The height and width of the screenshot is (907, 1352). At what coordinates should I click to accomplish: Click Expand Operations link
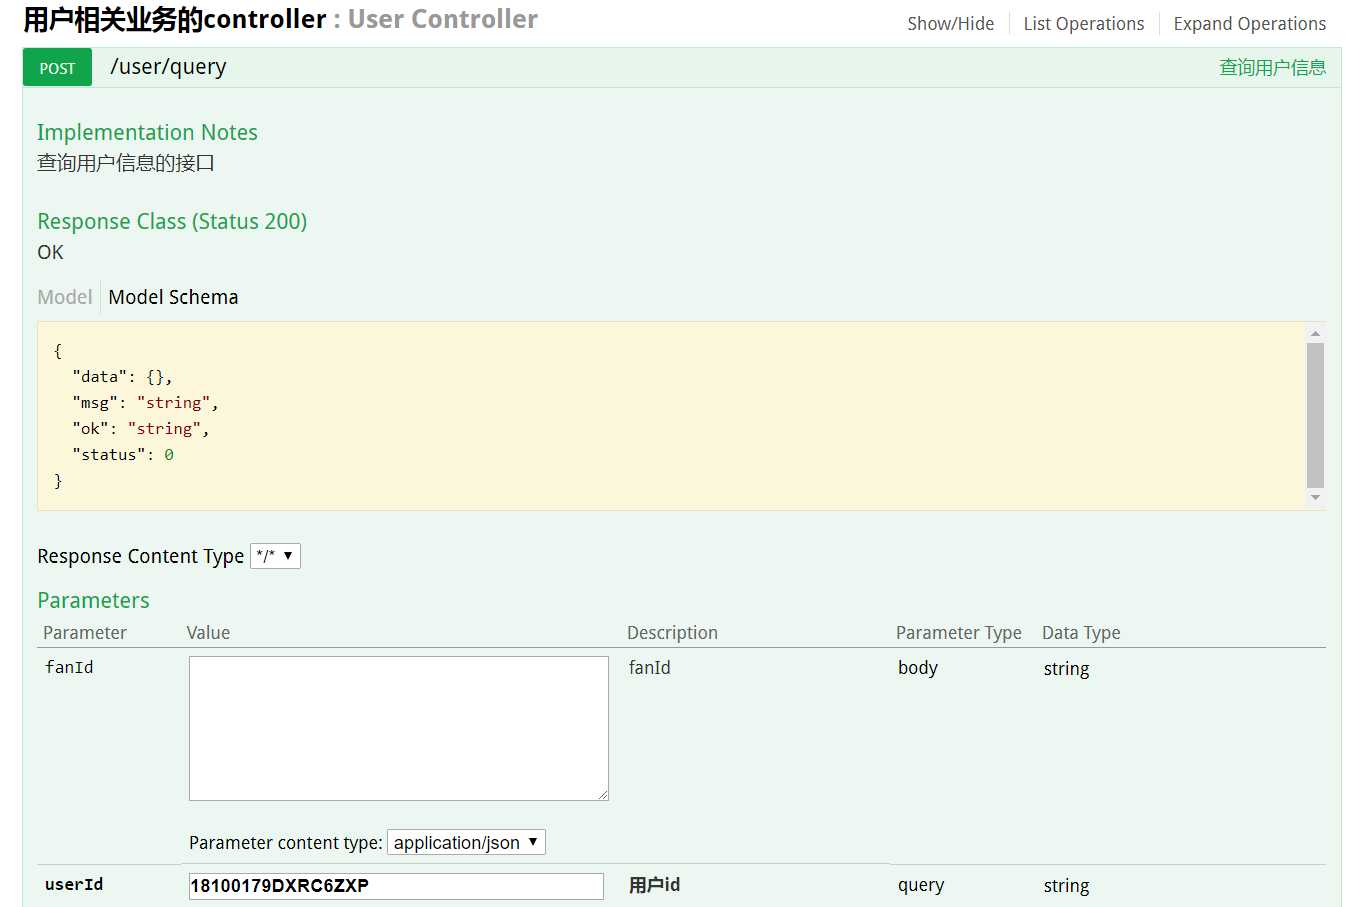click(1249, 23)
